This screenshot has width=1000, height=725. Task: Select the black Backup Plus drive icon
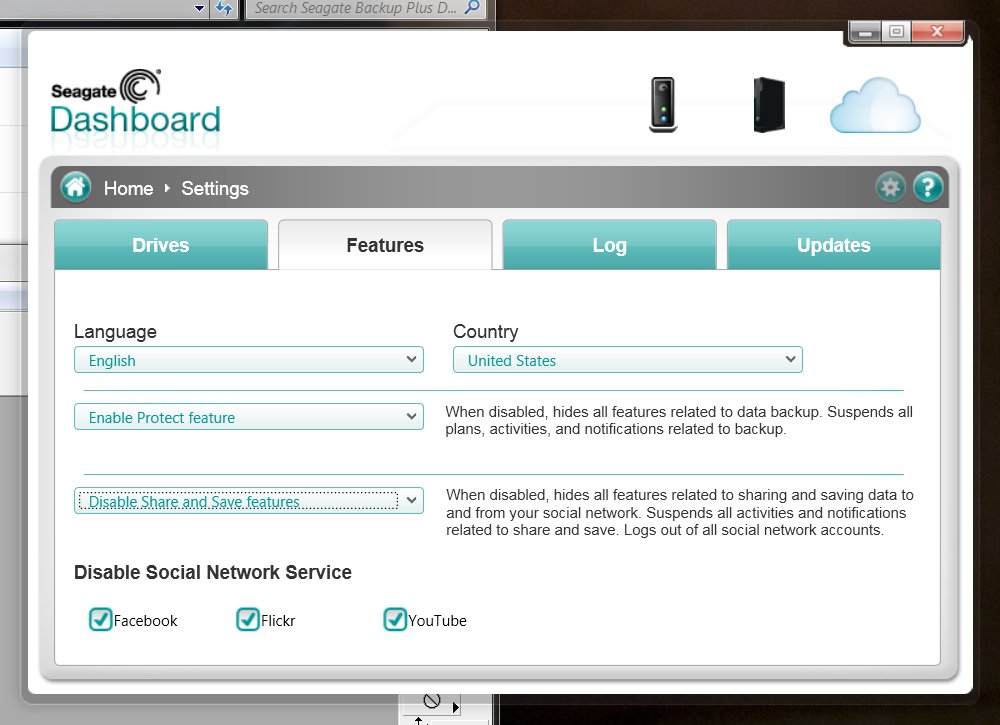(769, 105)
